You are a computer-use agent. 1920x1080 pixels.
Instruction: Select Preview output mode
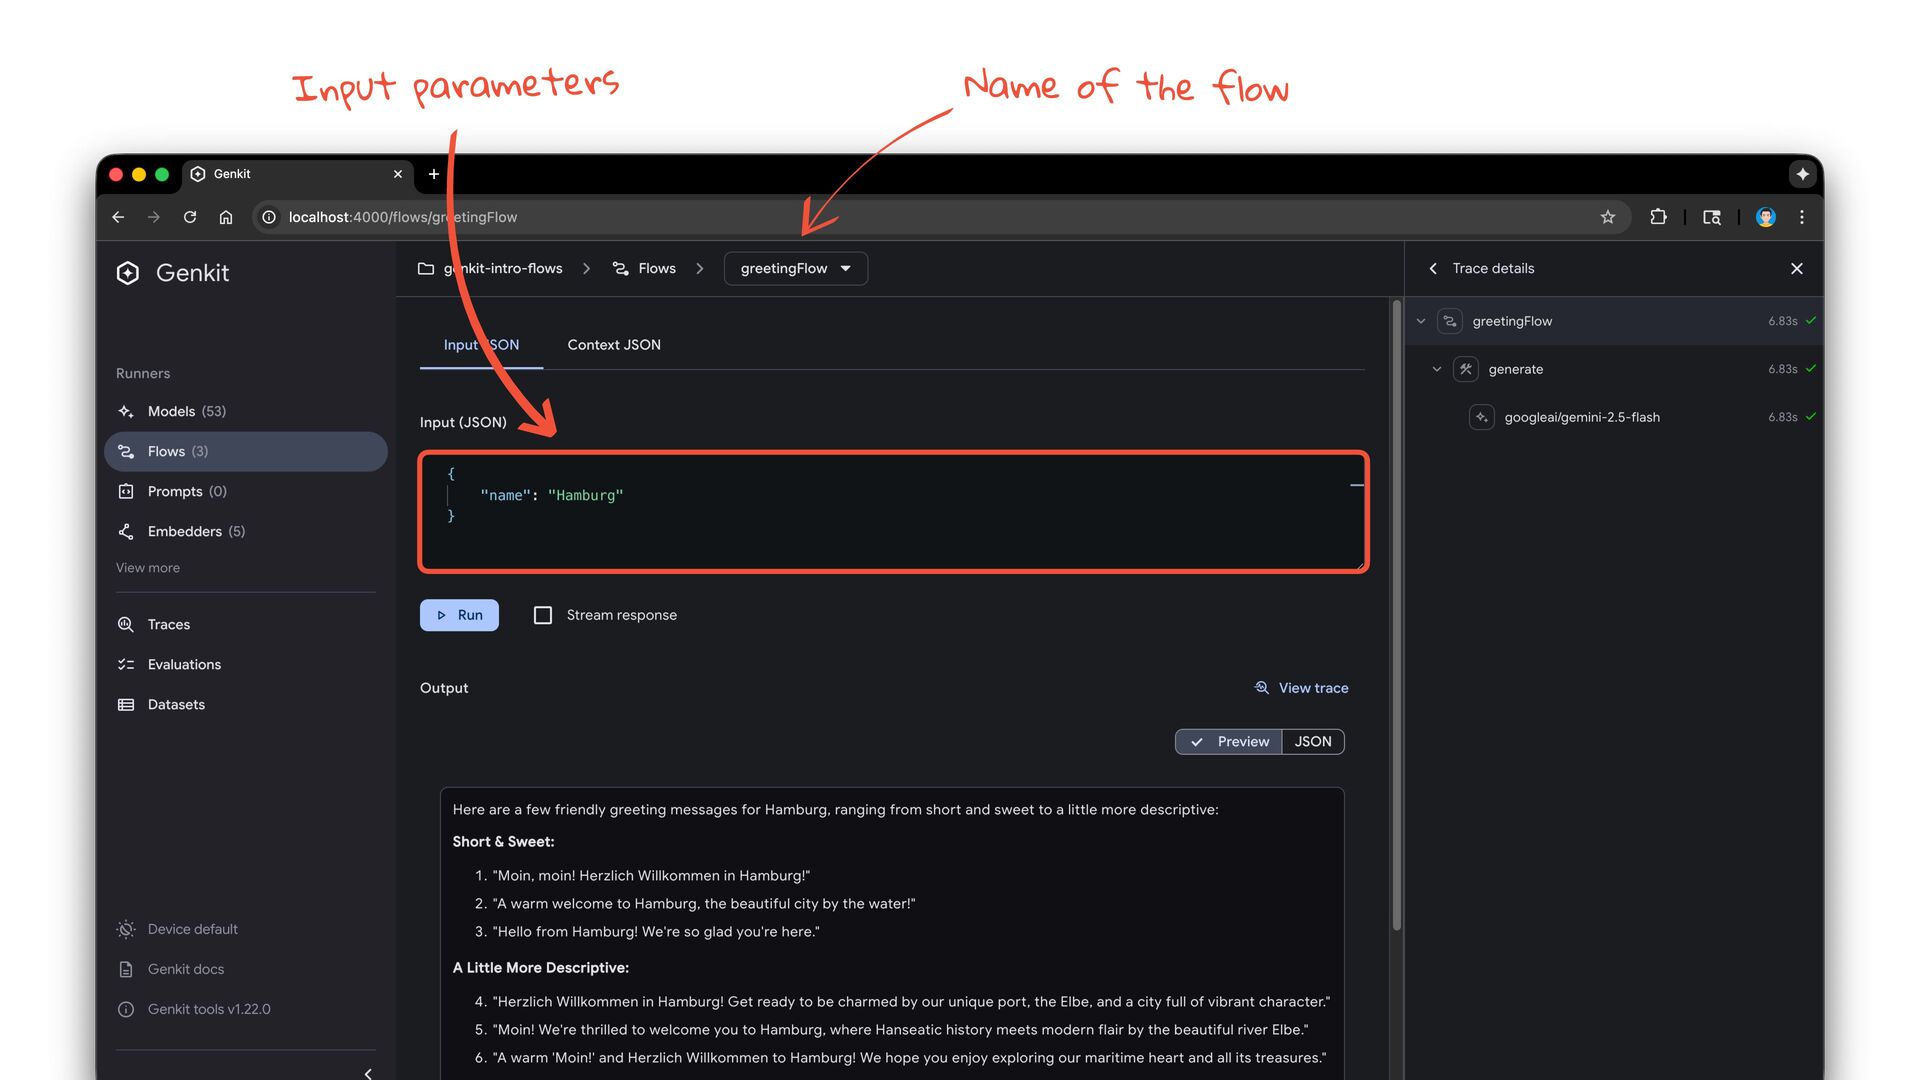[1229, 741]
